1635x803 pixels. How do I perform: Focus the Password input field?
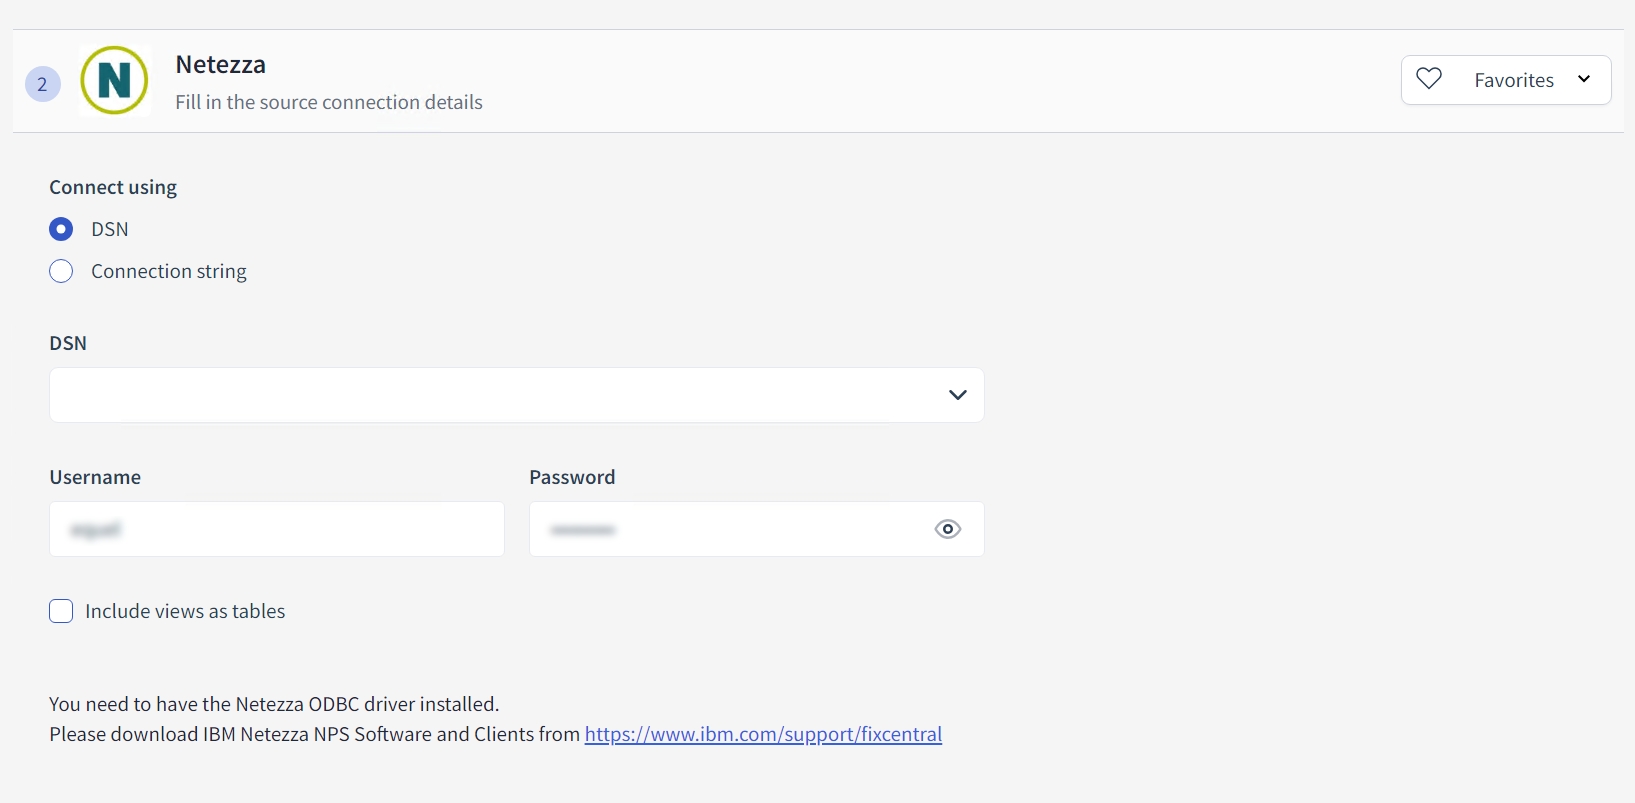(x=730, y=529)
